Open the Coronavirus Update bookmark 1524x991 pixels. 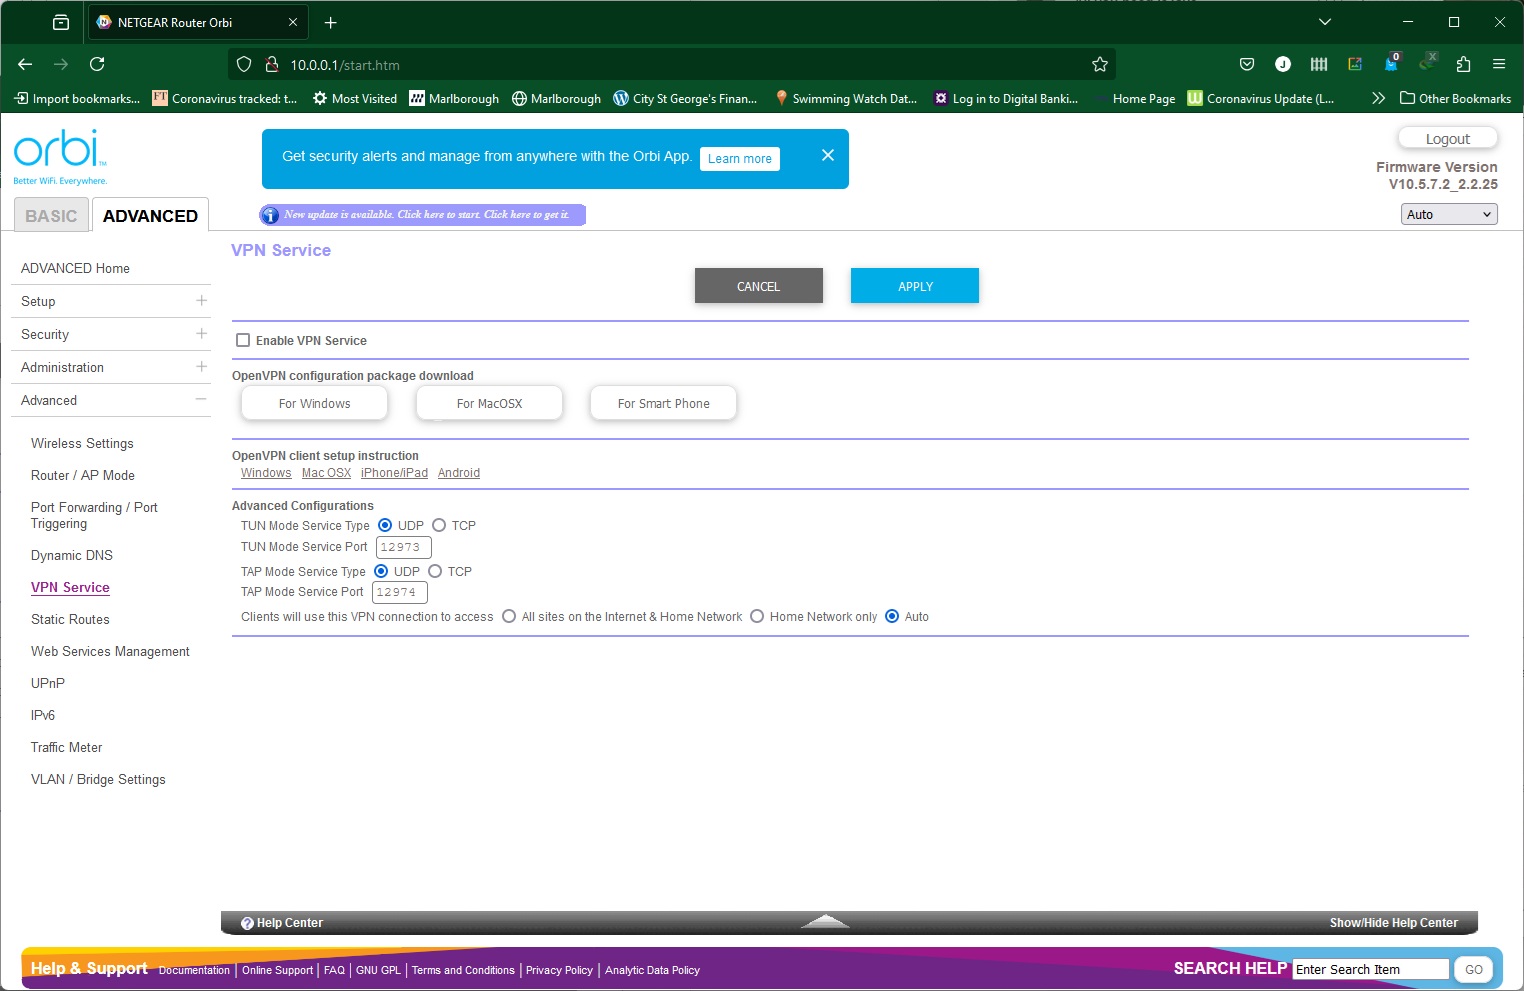point(1261,98)
